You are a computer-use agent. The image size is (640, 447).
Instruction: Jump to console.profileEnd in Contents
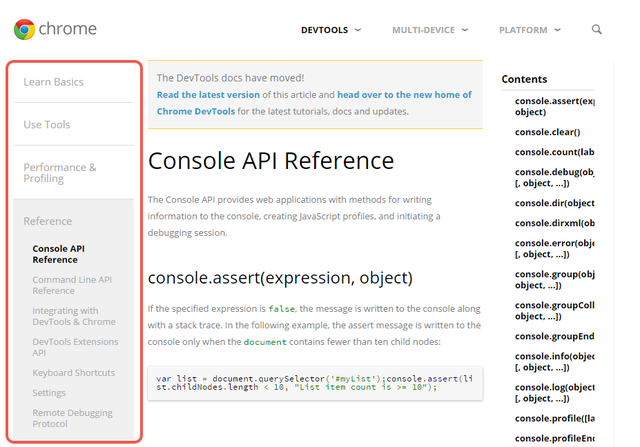pyautogui.click(x=554, y=438)
